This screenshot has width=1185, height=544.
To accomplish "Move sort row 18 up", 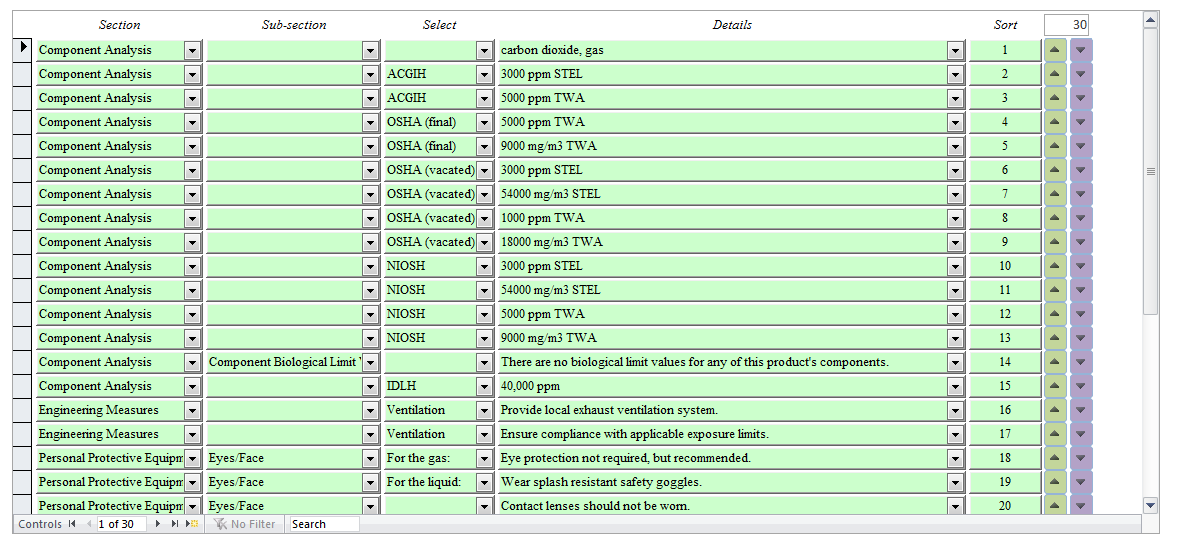I will (x=1055, y=458).
